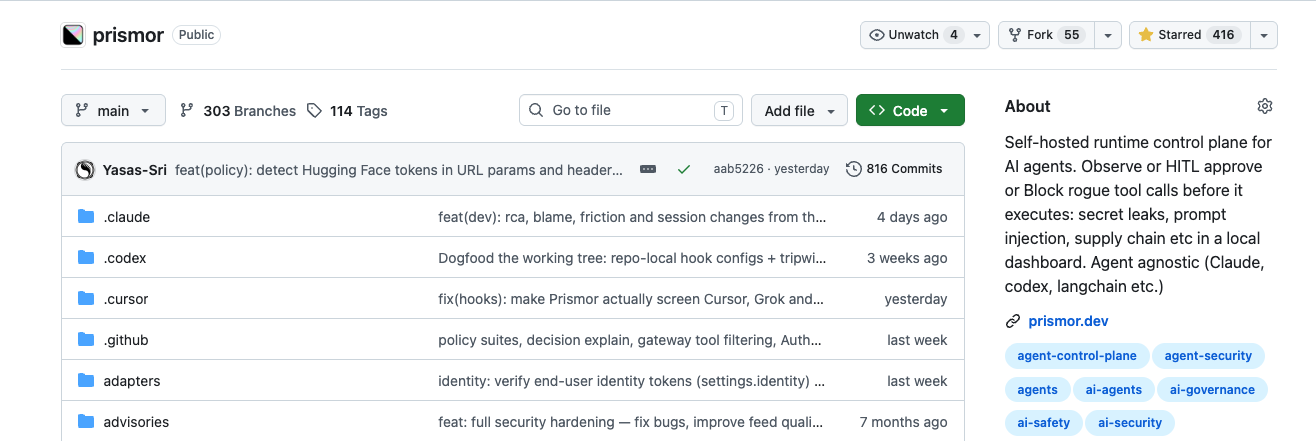Image resolution: width=1316 pixels, height=441 pixels.
Task: Click the folder icon next to .cursor
Action: click(86, 299)
